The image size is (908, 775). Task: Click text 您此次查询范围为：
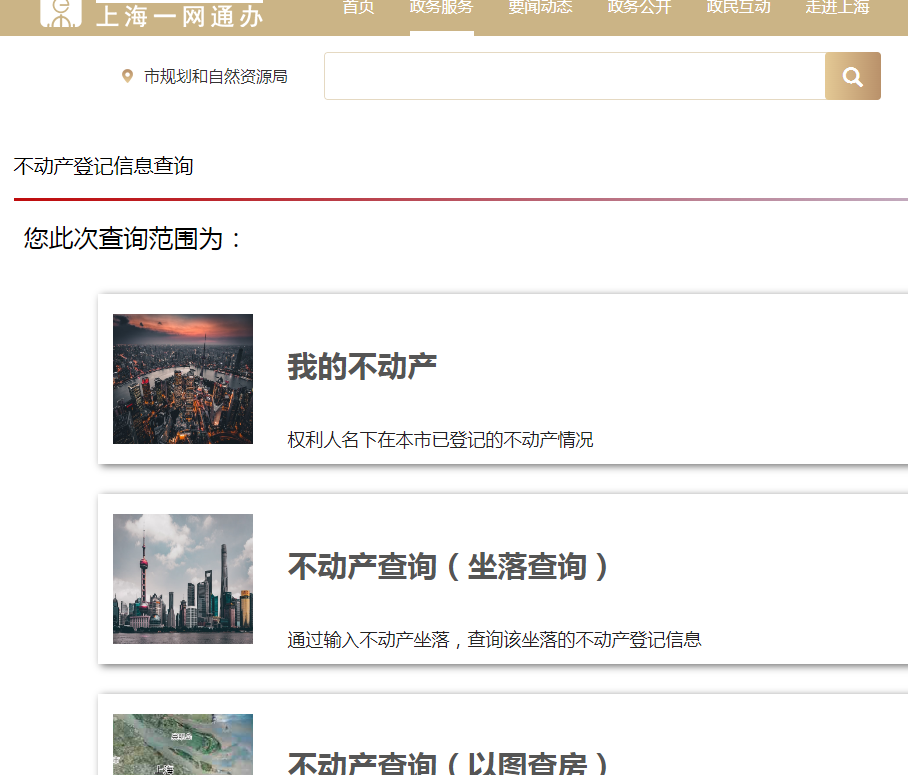133,239
